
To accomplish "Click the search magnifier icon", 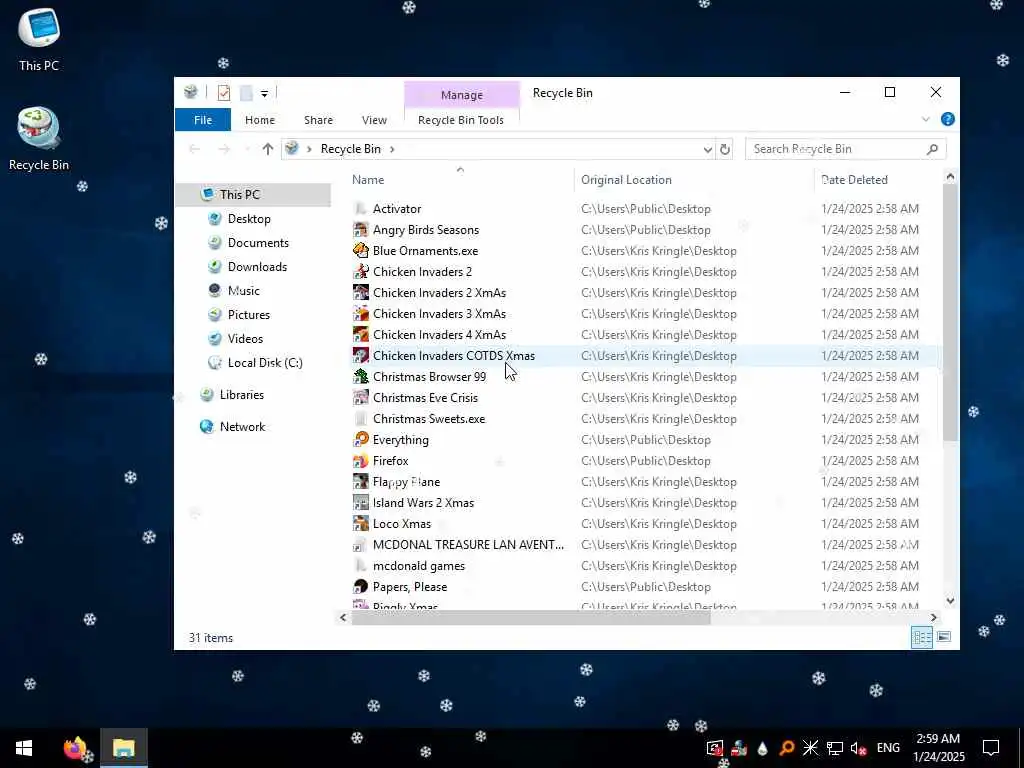I will tap(932, 149).
